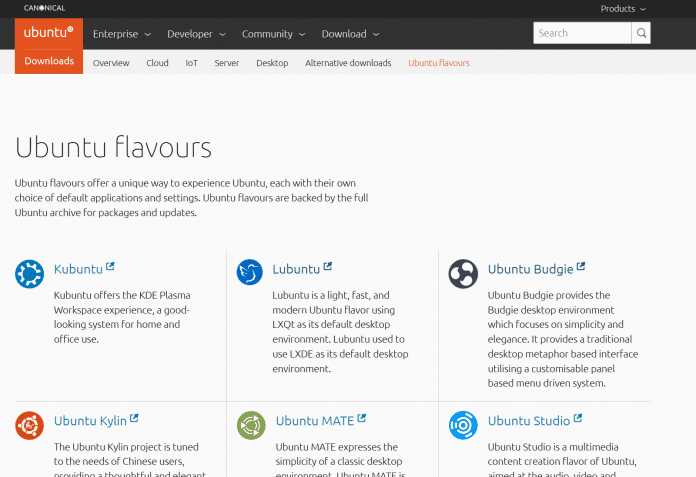Open the Community dropdown menu

pyautogui.click(x=273, y=34)
